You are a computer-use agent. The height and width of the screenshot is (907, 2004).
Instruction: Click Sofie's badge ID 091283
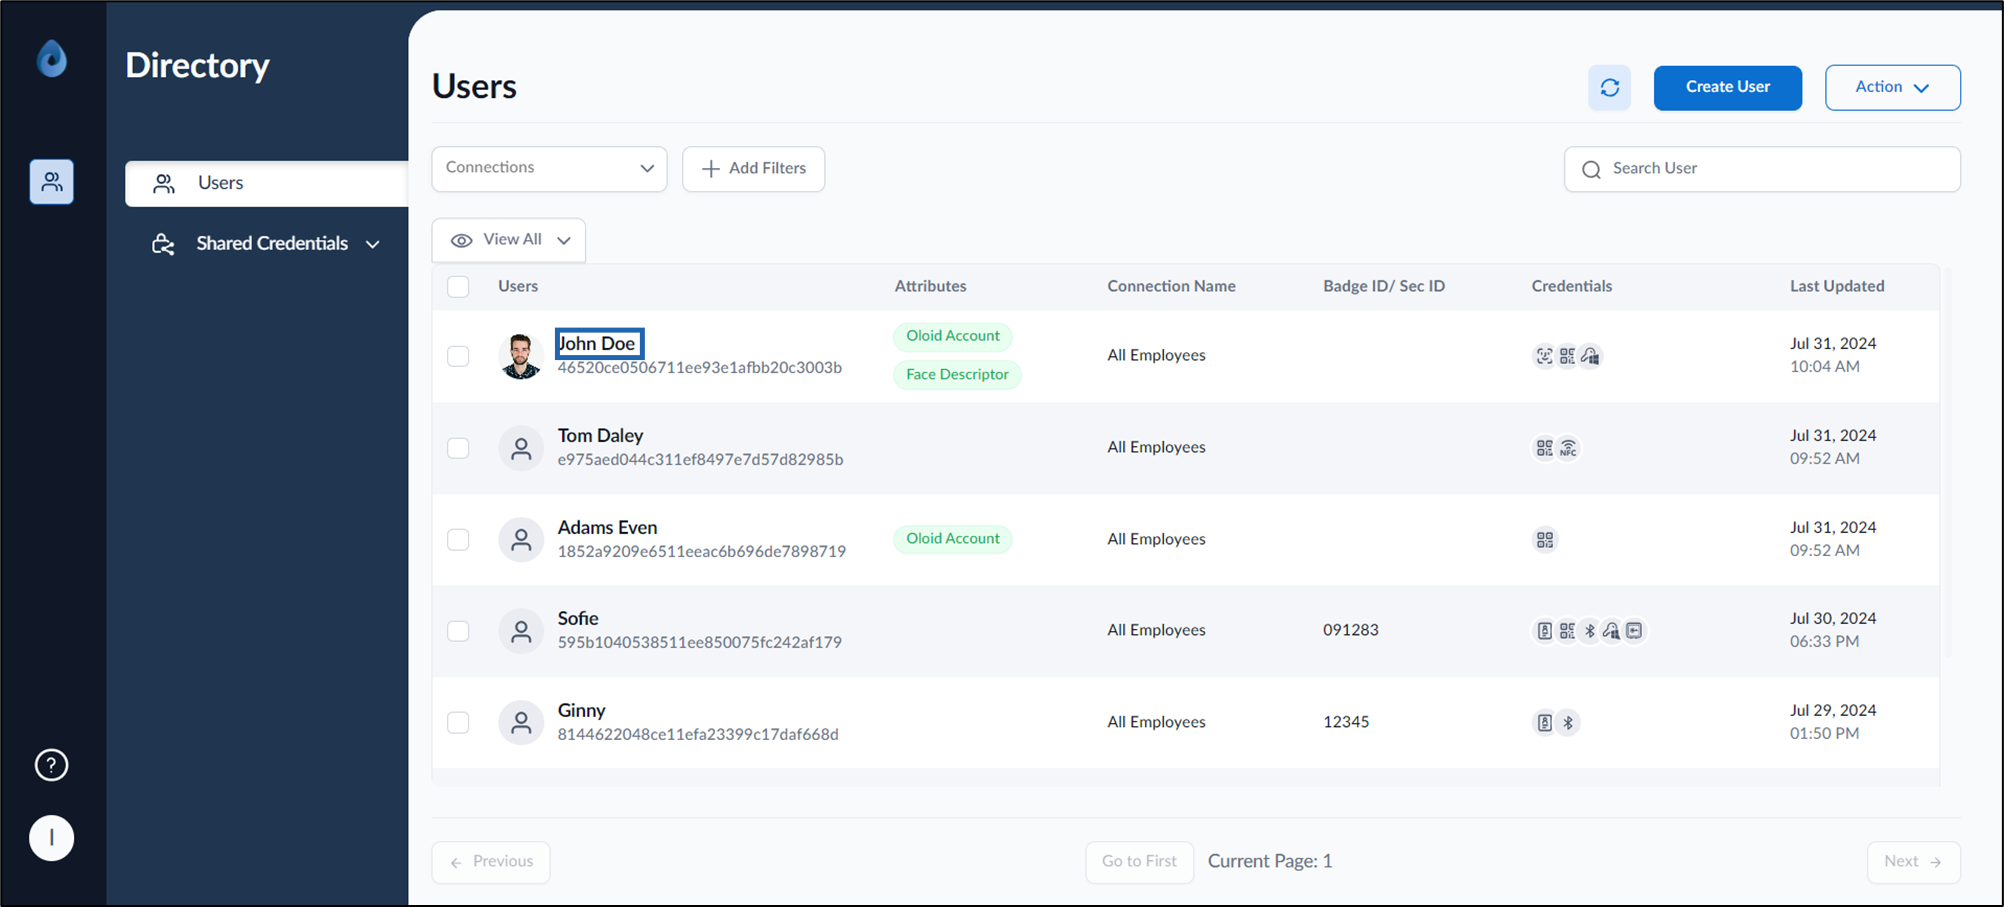point(1350,630)
